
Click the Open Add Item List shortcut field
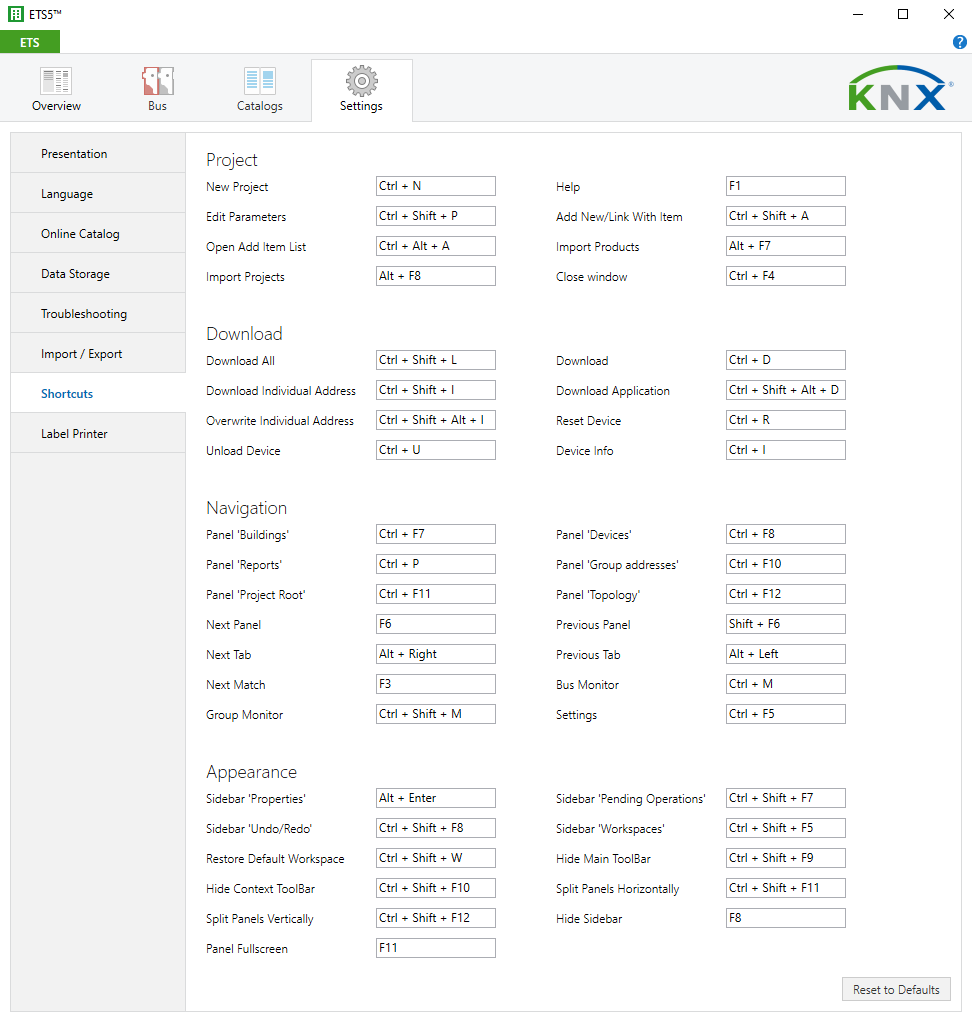pos(435,246)
